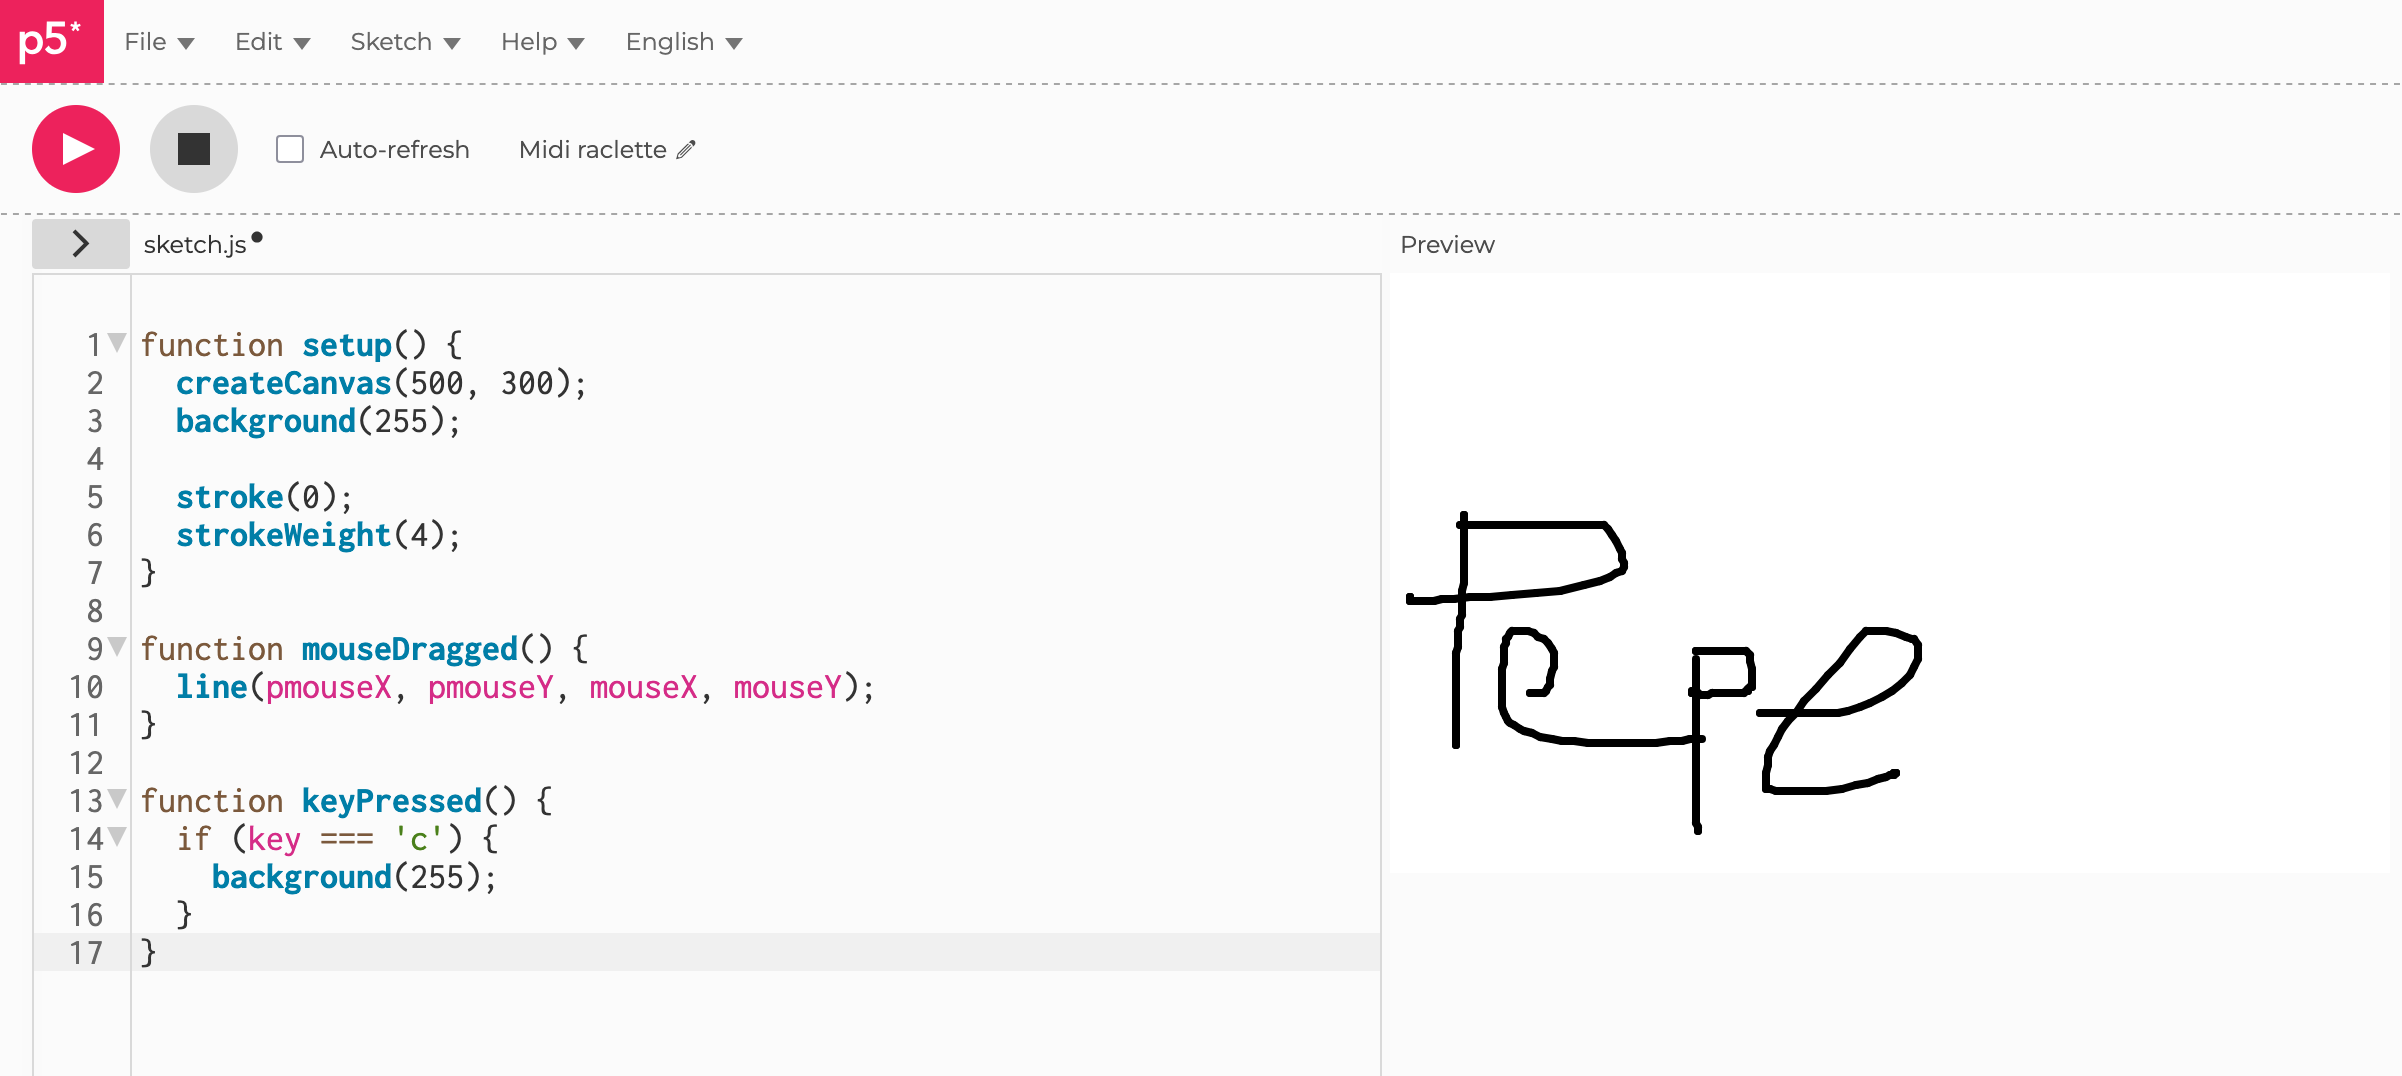
Task: Open the File menu
Action: pos(158,42)
